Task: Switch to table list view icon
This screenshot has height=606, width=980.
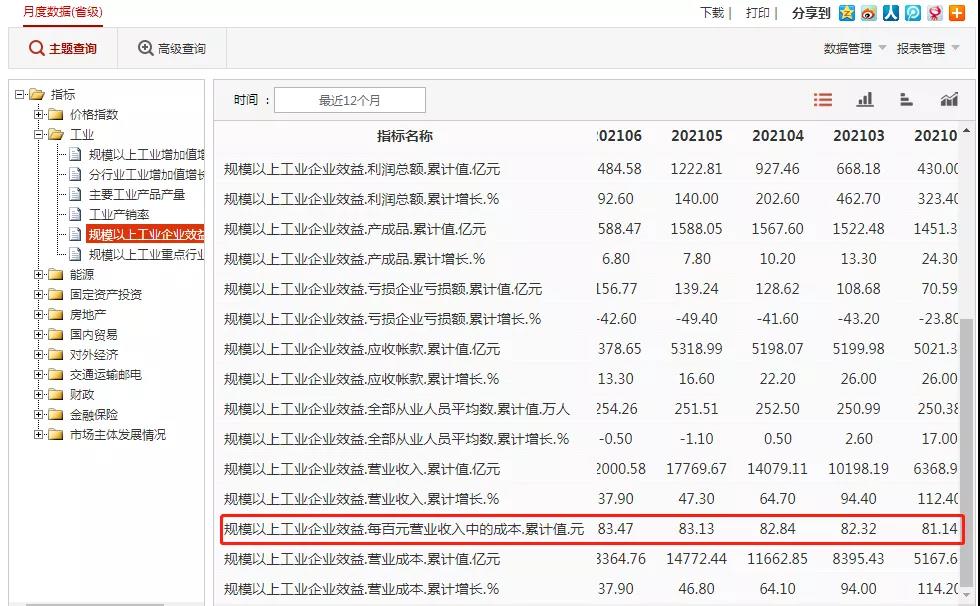Action: (x=822, y=99)
